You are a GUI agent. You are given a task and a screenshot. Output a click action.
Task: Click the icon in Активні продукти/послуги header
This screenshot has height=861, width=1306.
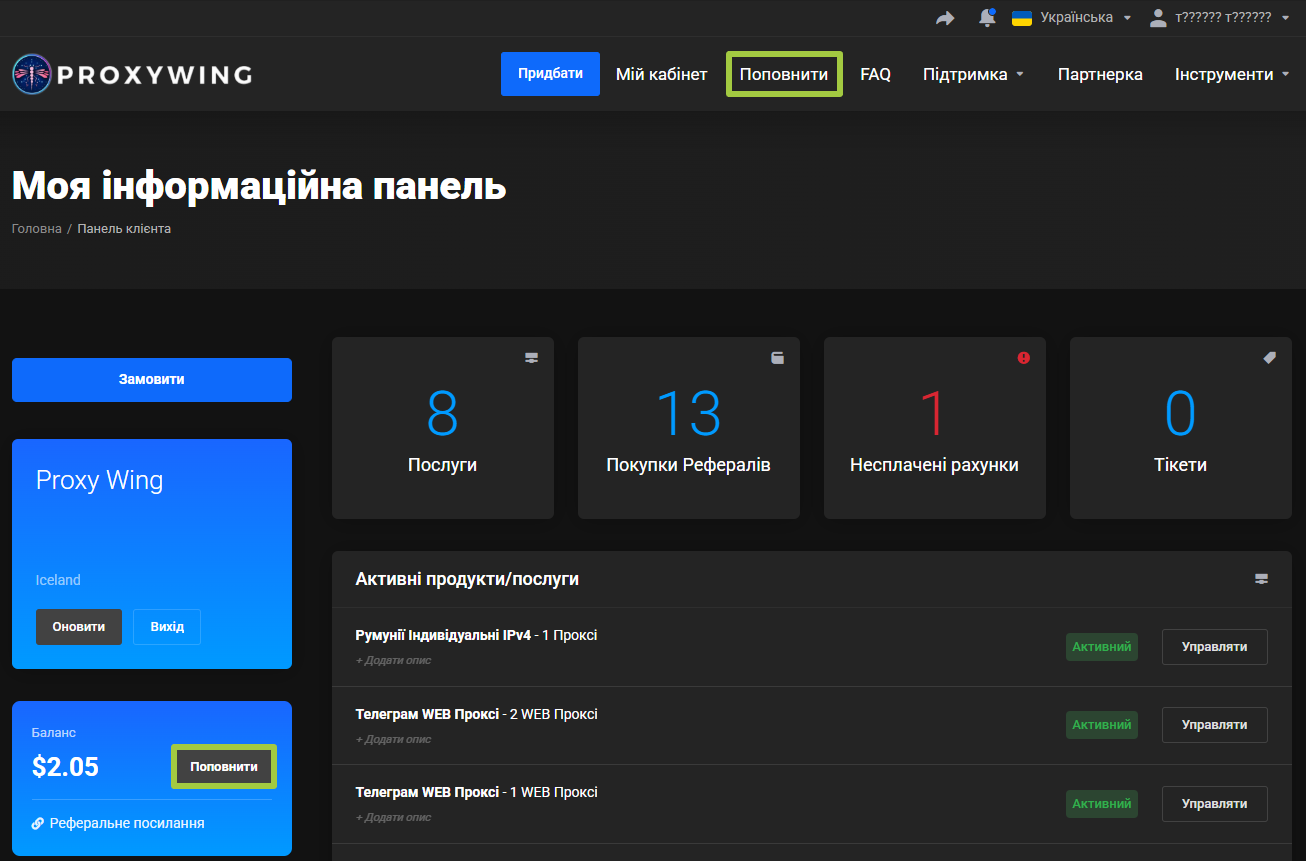click(1261, 579)
